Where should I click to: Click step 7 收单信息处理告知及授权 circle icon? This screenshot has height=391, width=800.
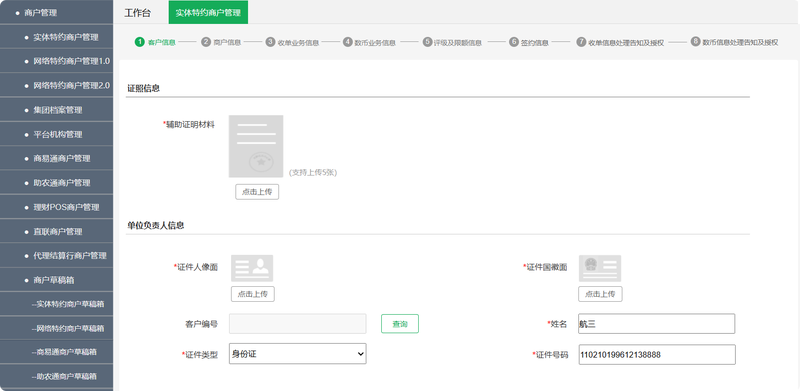pyautogui.click(x=581, y=42)
